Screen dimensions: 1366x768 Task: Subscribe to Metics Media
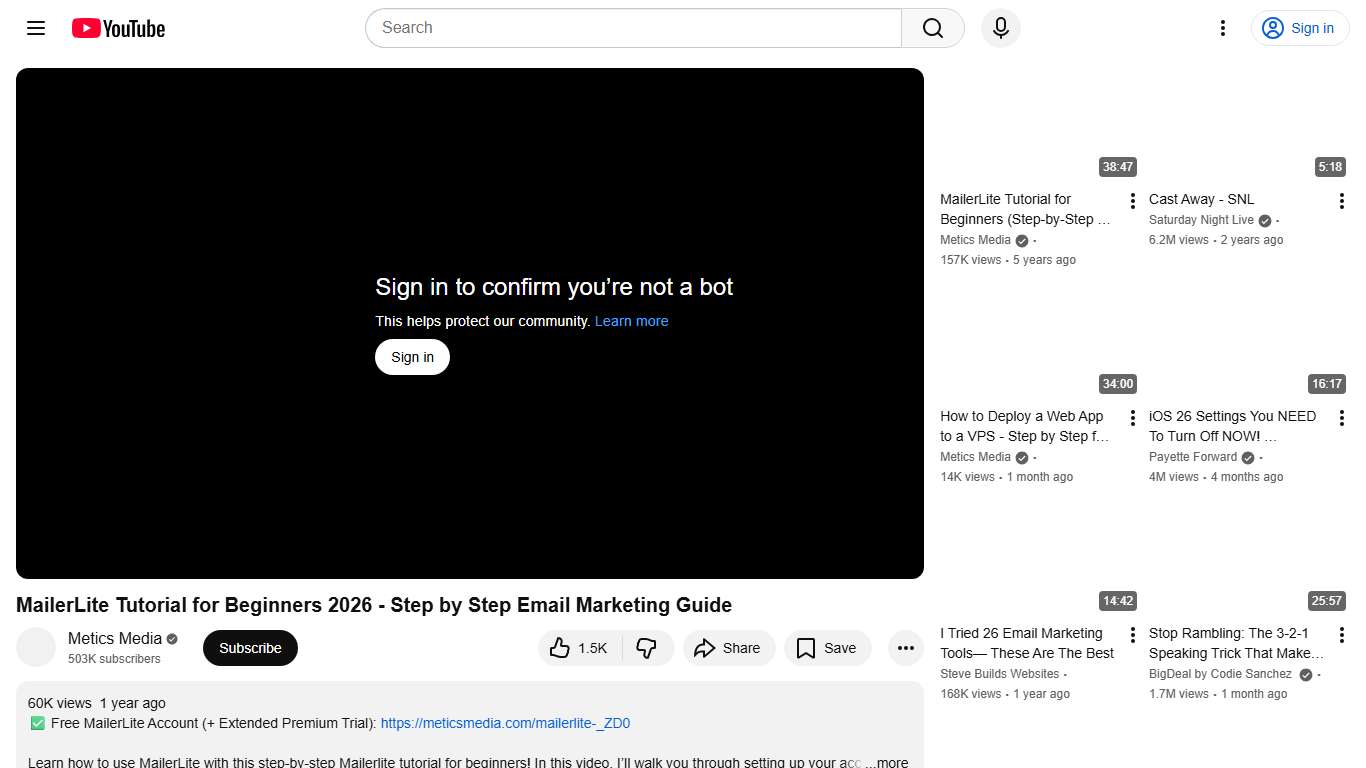(250, 648)
